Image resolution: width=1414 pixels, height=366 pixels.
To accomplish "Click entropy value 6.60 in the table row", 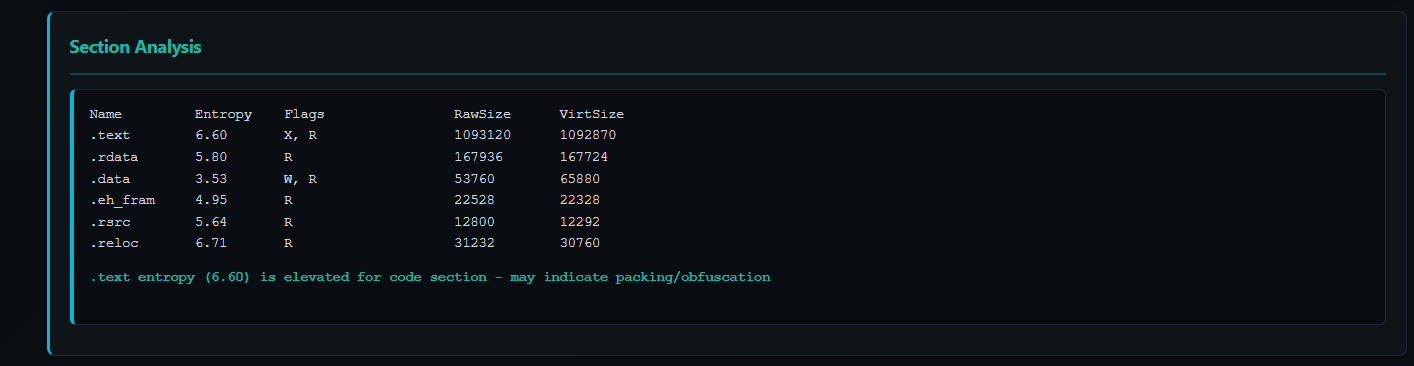I will [211, 135].
